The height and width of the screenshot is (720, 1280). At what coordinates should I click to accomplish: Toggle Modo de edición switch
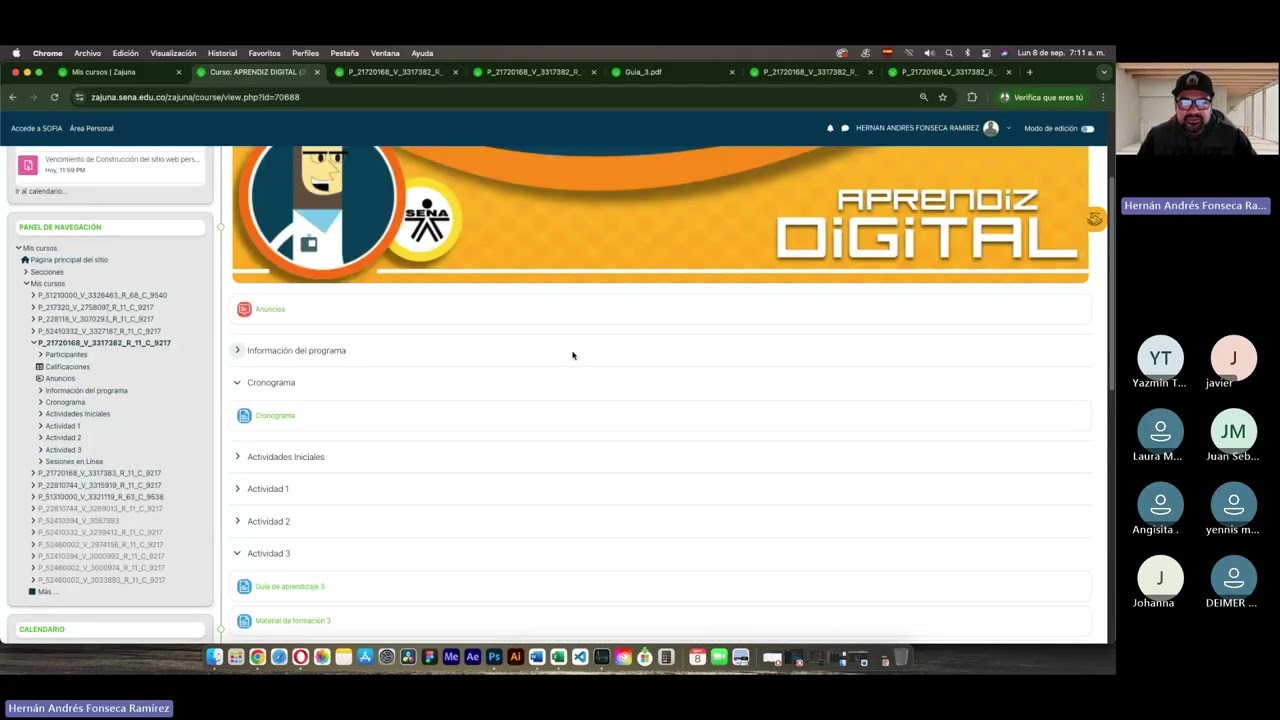pos(1088,128)
